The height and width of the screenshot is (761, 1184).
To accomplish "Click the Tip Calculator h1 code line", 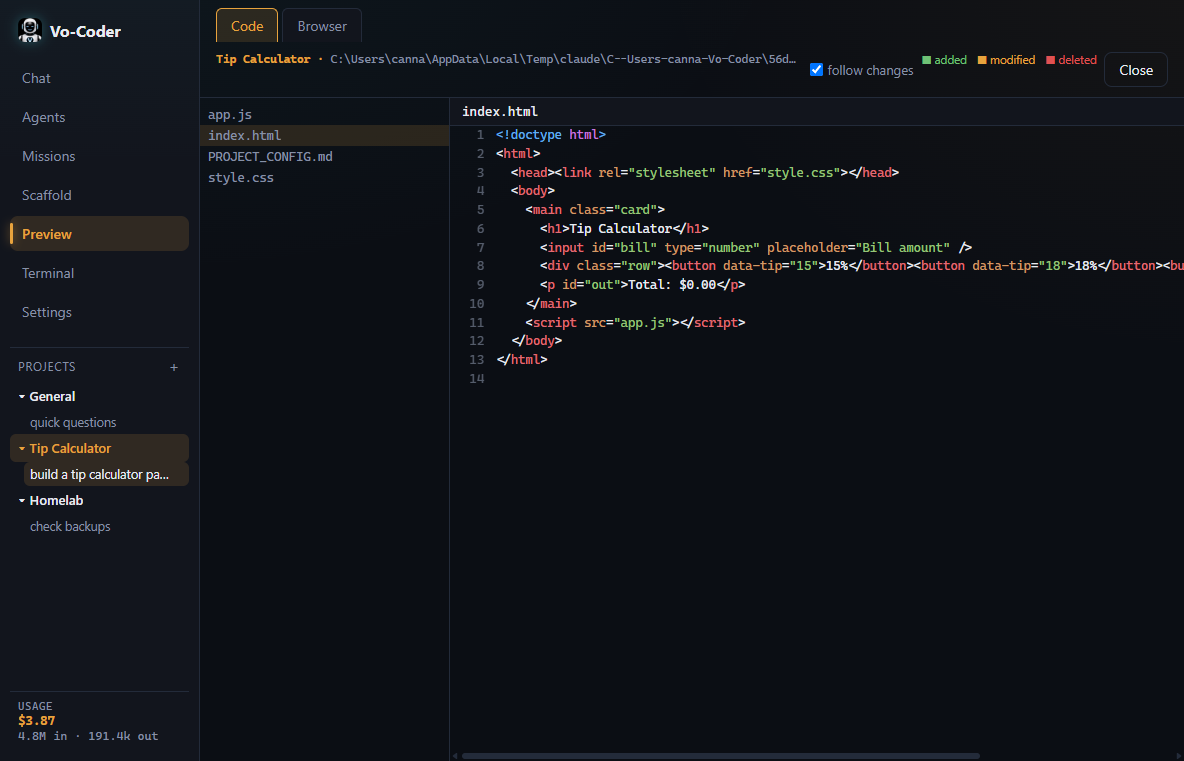I will coord(624,229).
